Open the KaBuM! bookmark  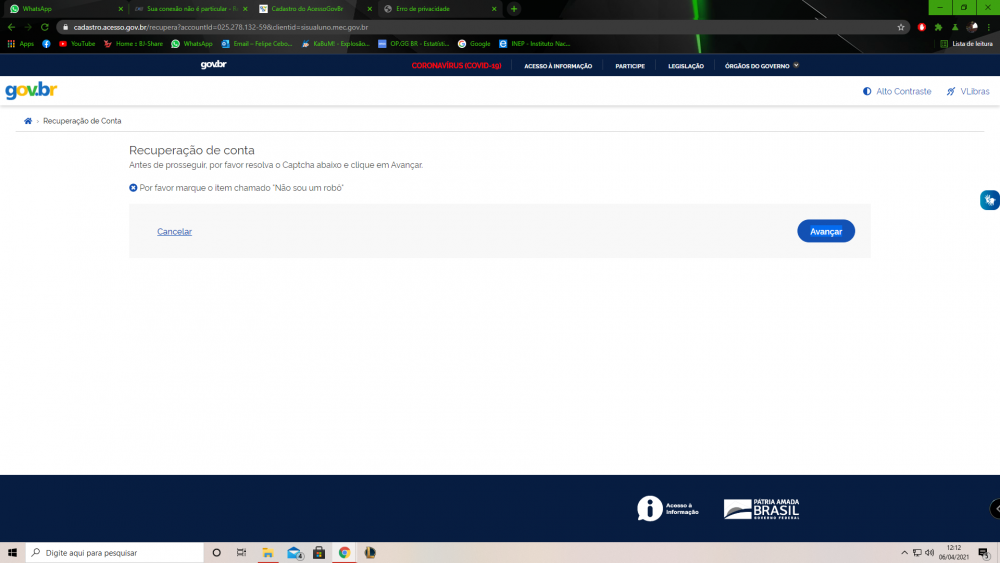[335, 44]
